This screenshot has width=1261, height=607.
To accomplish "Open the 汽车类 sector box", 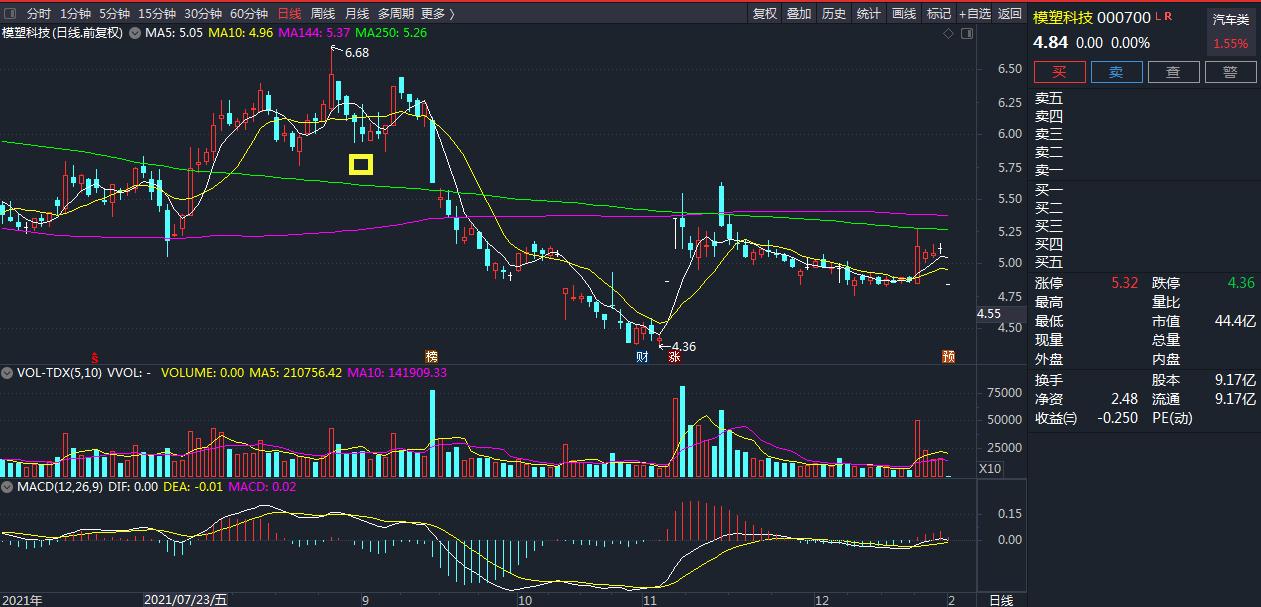I will 1231,32.
